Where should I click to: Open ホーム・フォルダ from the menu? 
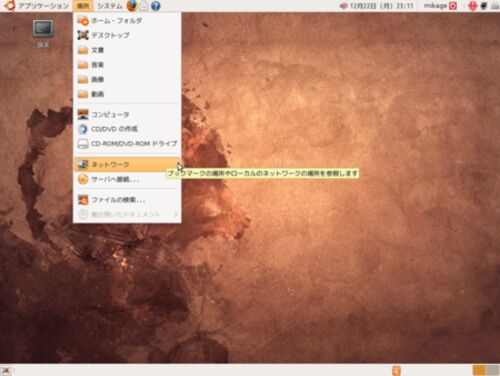click(127, 20)
